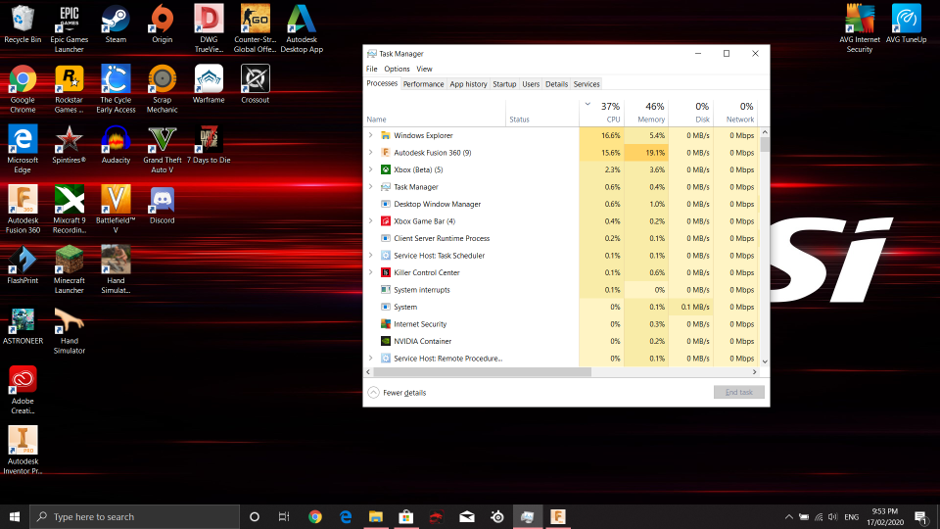Open Audacity desktop icon

pyautogui.click(x=116, y=144)
